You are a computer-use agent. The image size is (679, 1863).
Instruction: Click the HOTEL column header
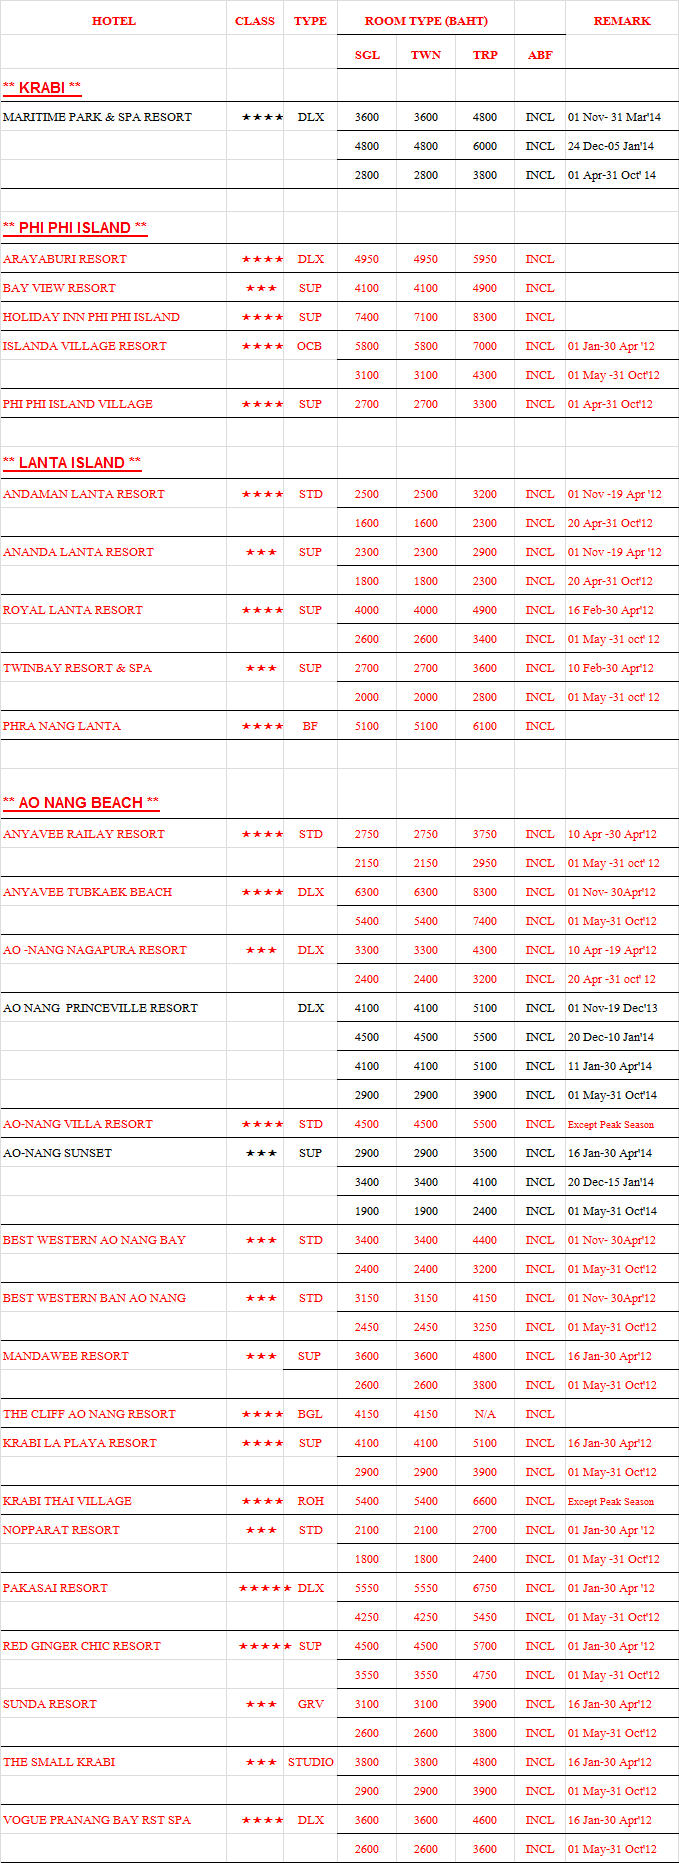(113, 21)
